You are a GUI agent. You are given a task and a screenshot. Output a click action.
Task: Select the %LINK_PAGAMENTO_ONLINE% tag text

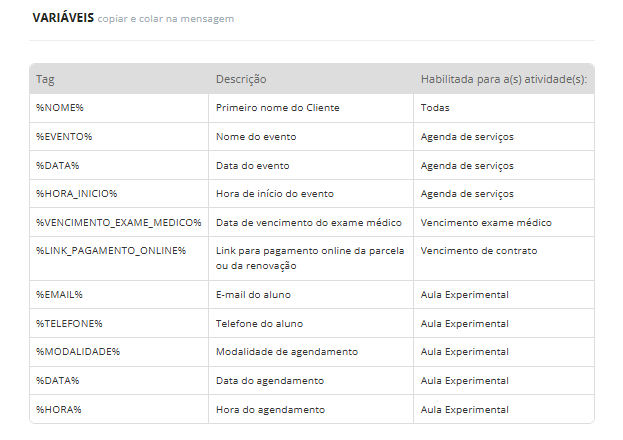[x=111, y=251]
